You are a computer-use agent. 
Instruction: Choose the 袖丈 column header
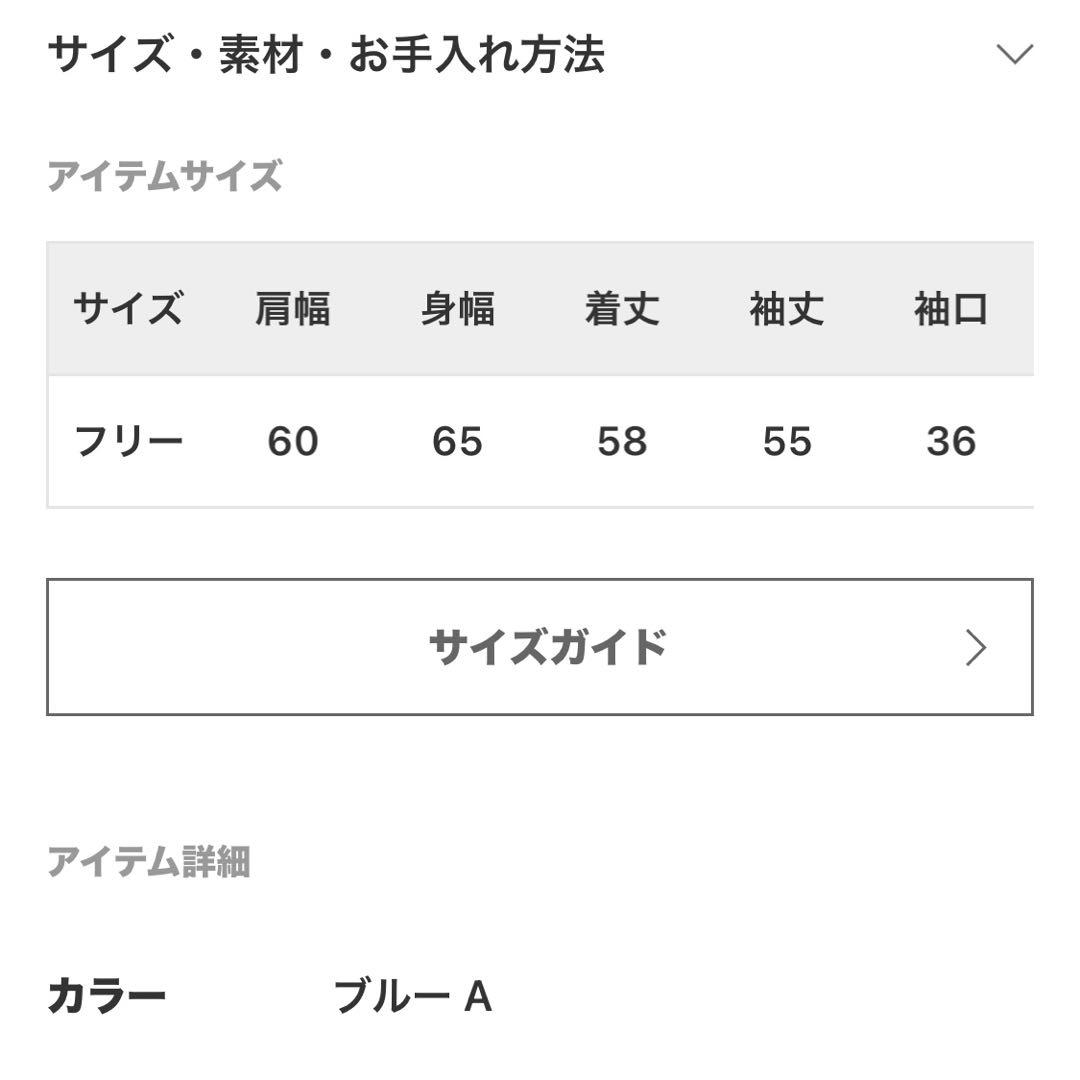(x=787, y=309)
